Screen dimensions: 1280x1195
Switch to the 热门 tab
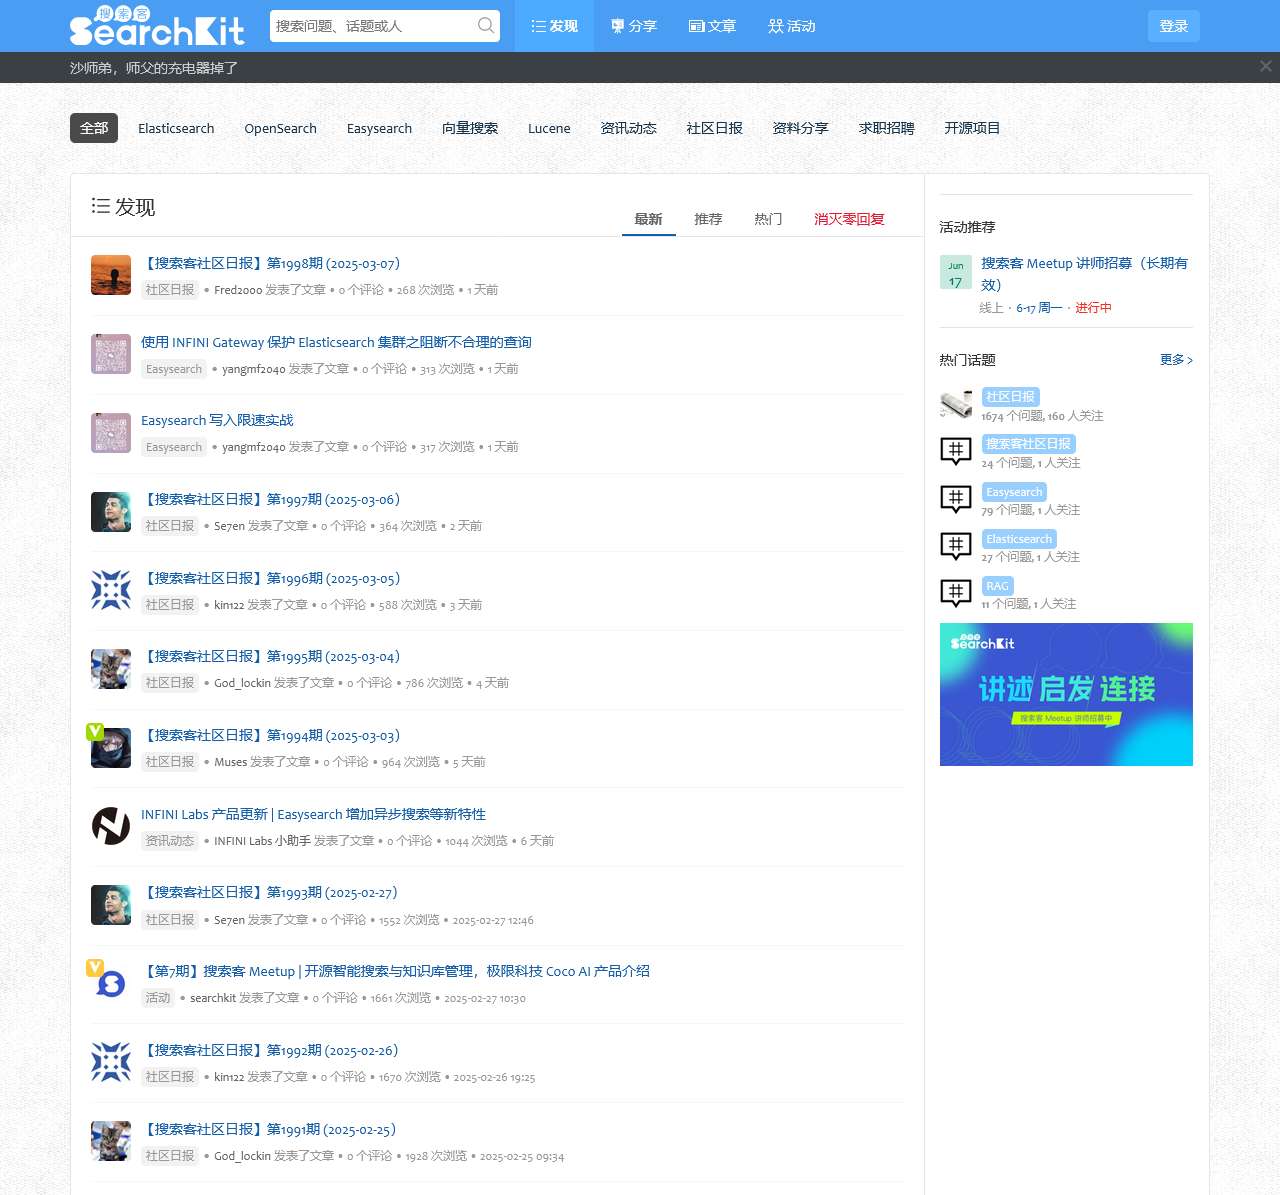pyautogui.click(x=768, y=219)
